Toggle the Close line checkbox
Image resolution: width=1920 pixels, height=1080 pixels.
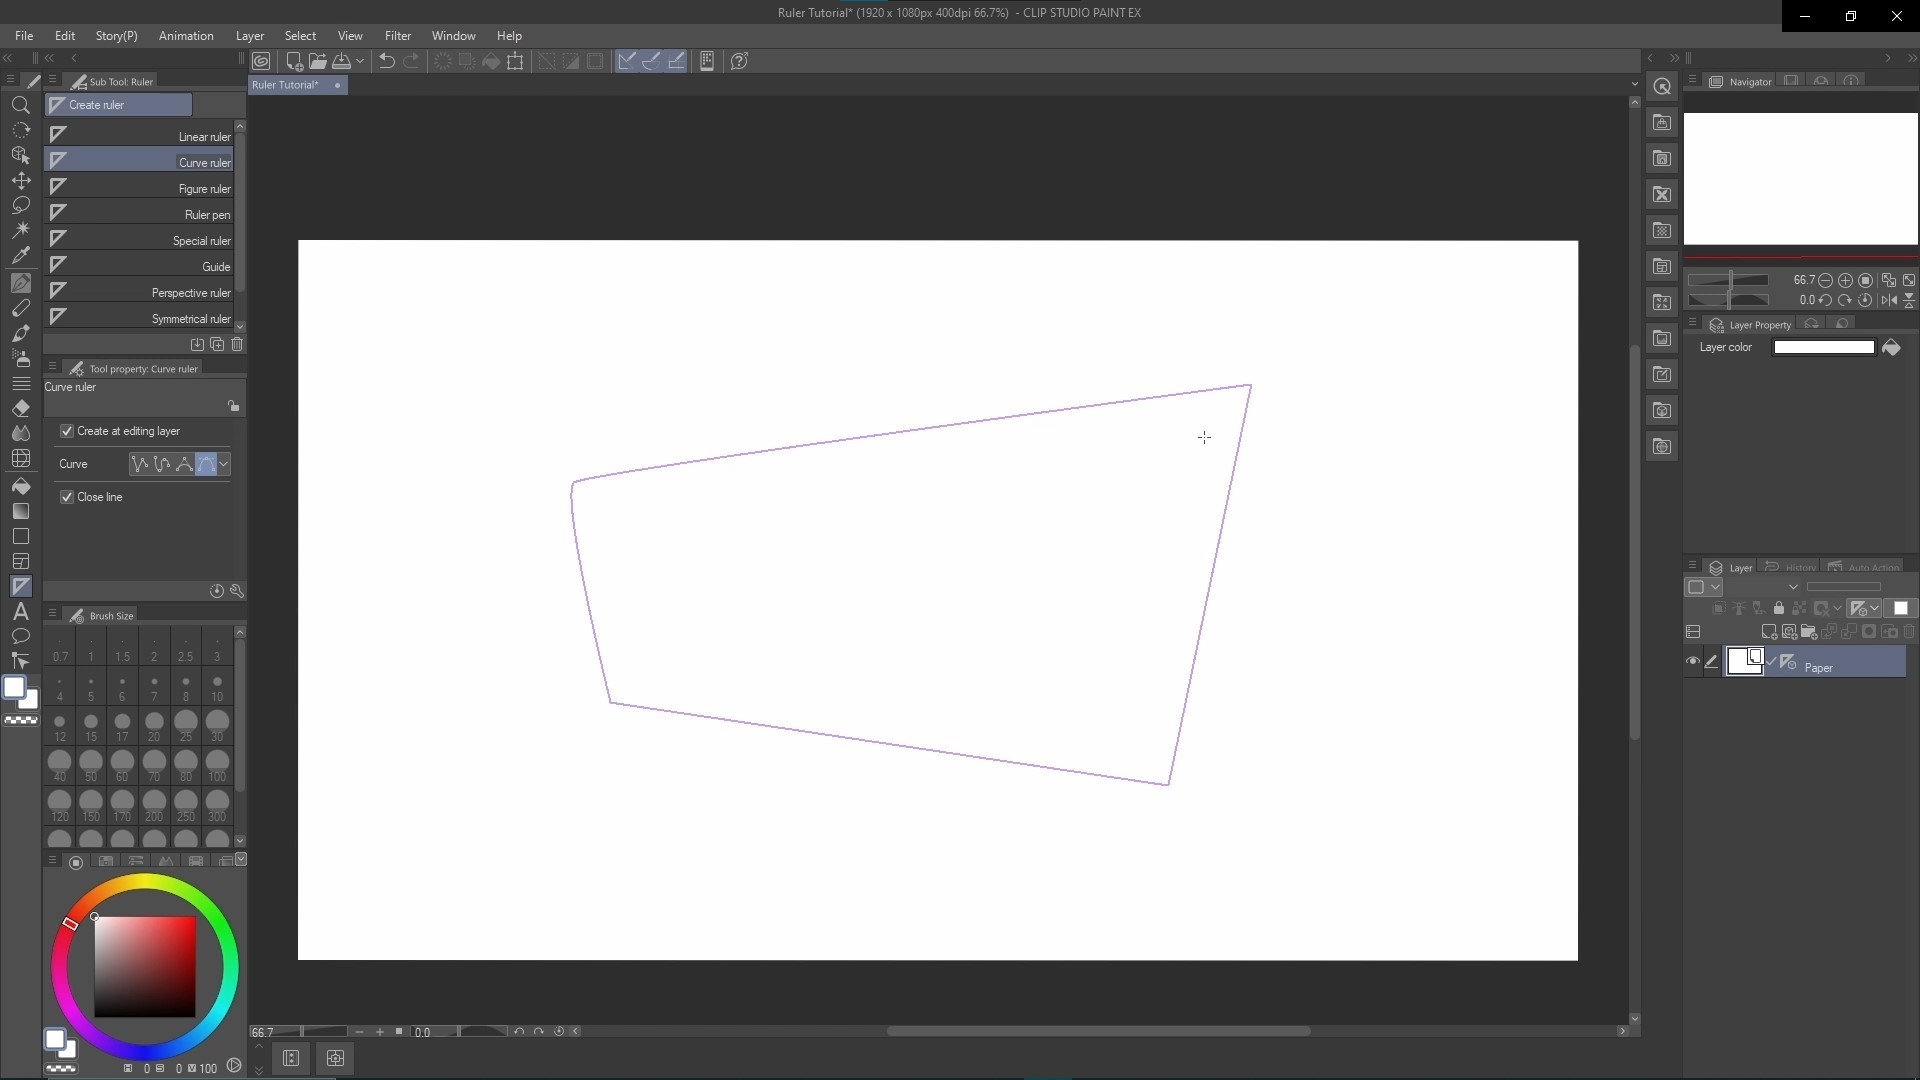[67, 497]
